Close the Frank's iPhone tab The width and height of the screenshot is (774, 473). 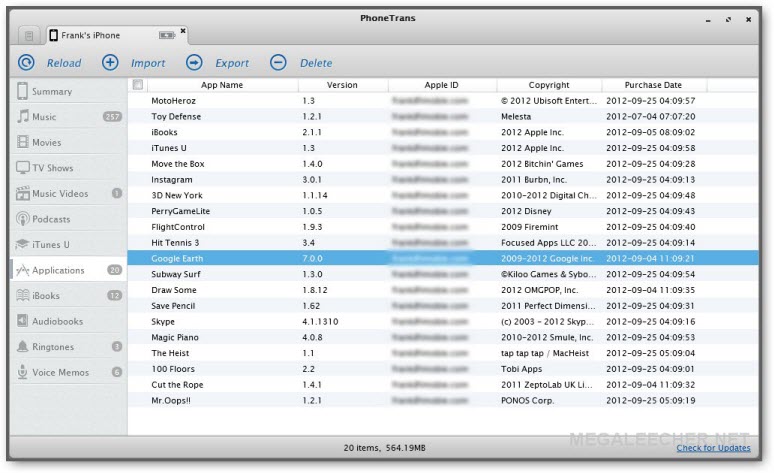click(x=183, y=31)
